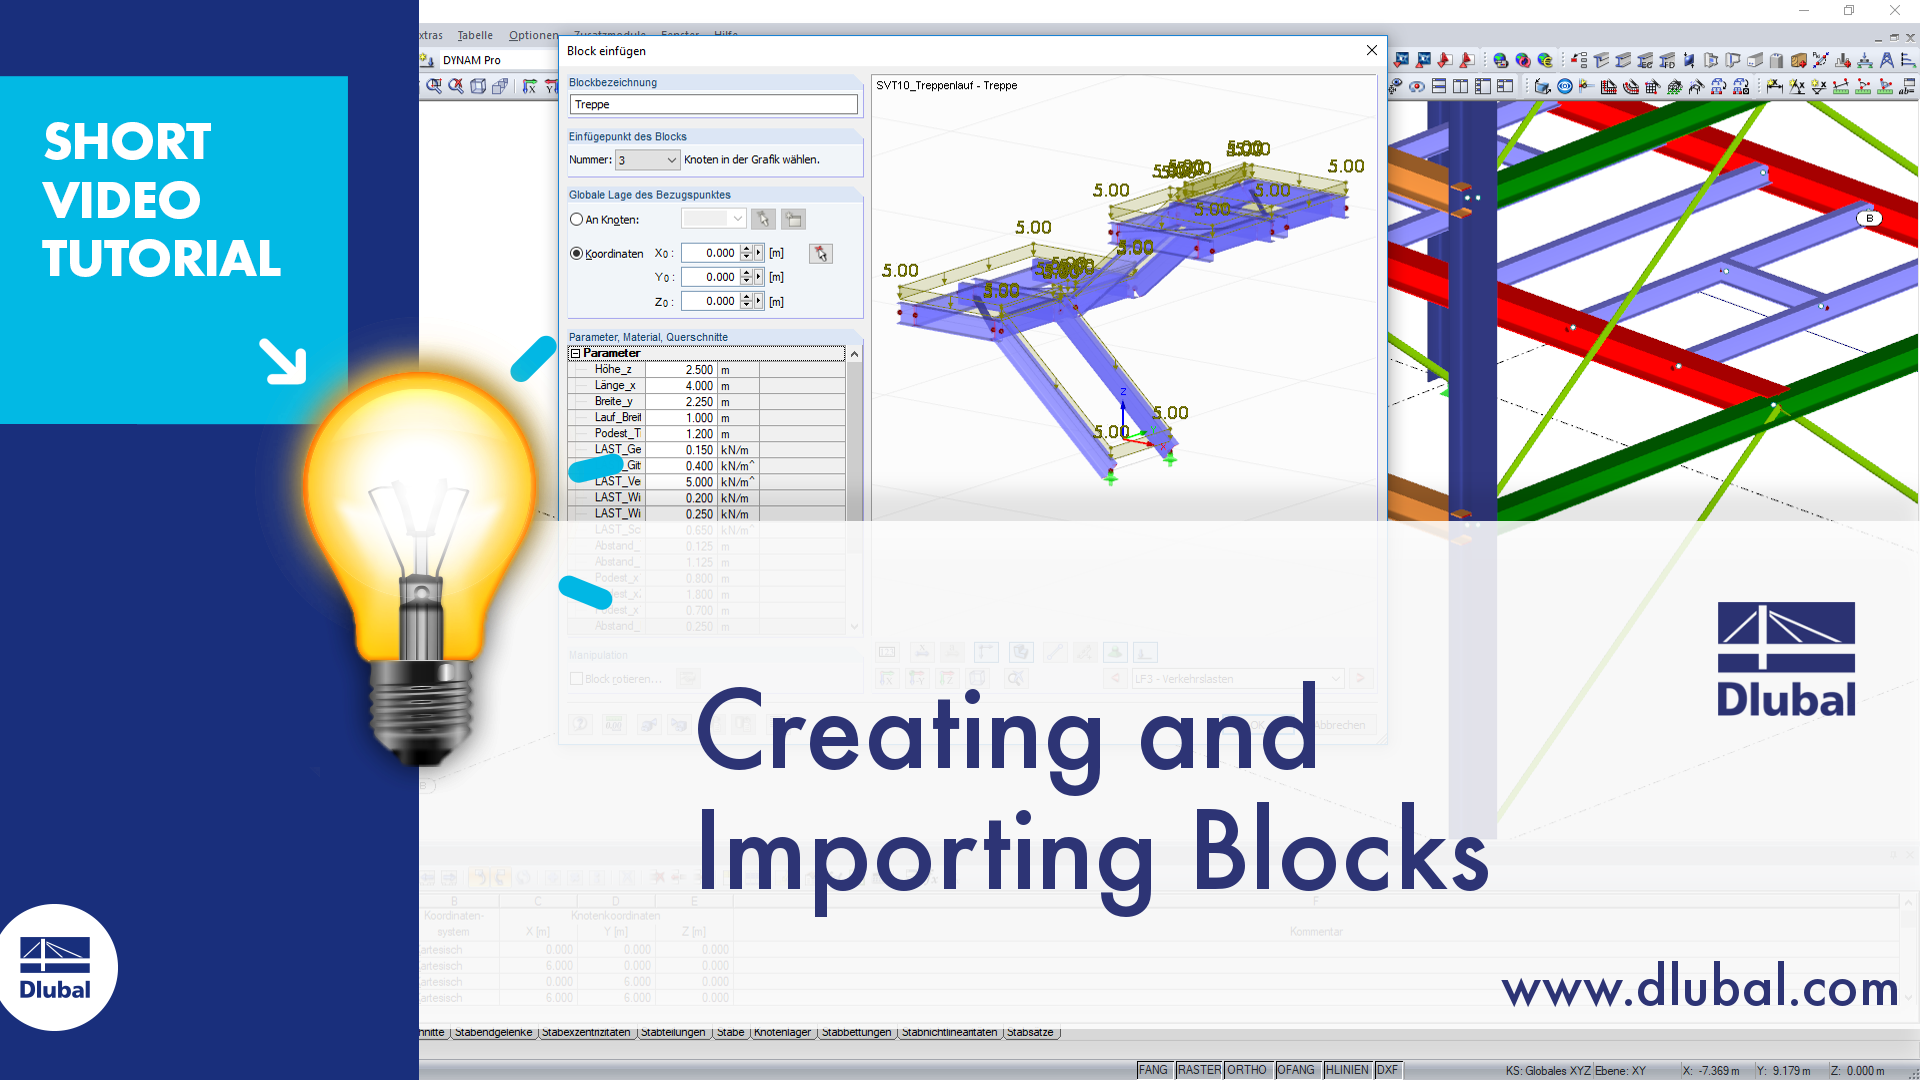Click the wood material block icon

(x=1798, y=60)
